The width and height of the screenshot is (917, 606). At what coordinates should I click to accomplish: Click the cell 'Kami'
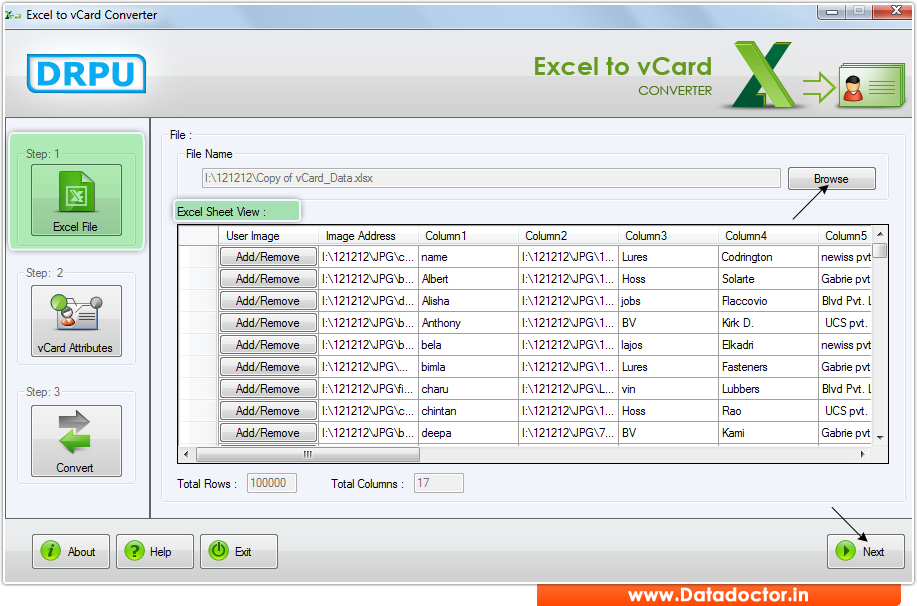pyautogui.click(x=768, y=433)
